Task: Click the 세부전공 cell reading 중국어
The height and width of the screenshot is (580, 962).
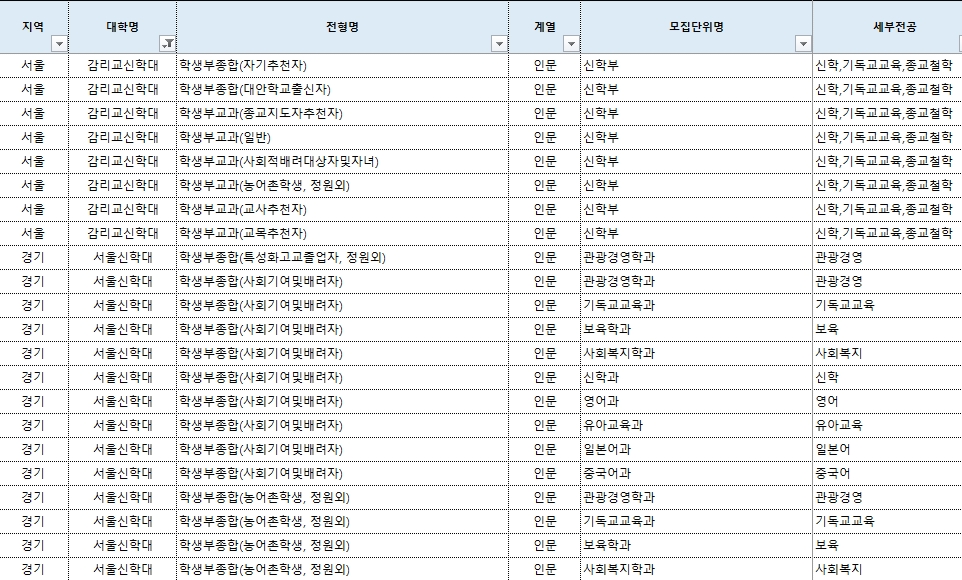Action: [887, 473]
